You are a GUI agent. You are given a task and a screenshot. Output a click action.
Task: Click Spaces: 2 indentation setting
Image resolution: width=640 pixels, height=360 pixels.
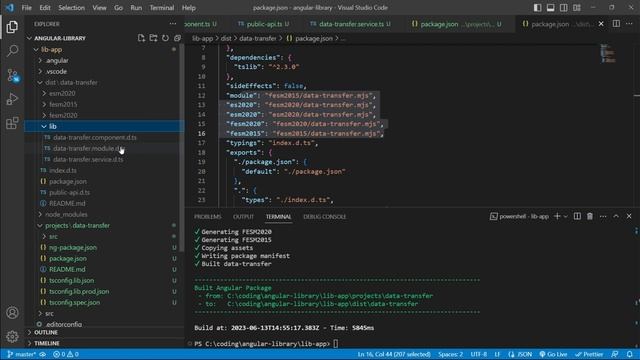(451, 354)
